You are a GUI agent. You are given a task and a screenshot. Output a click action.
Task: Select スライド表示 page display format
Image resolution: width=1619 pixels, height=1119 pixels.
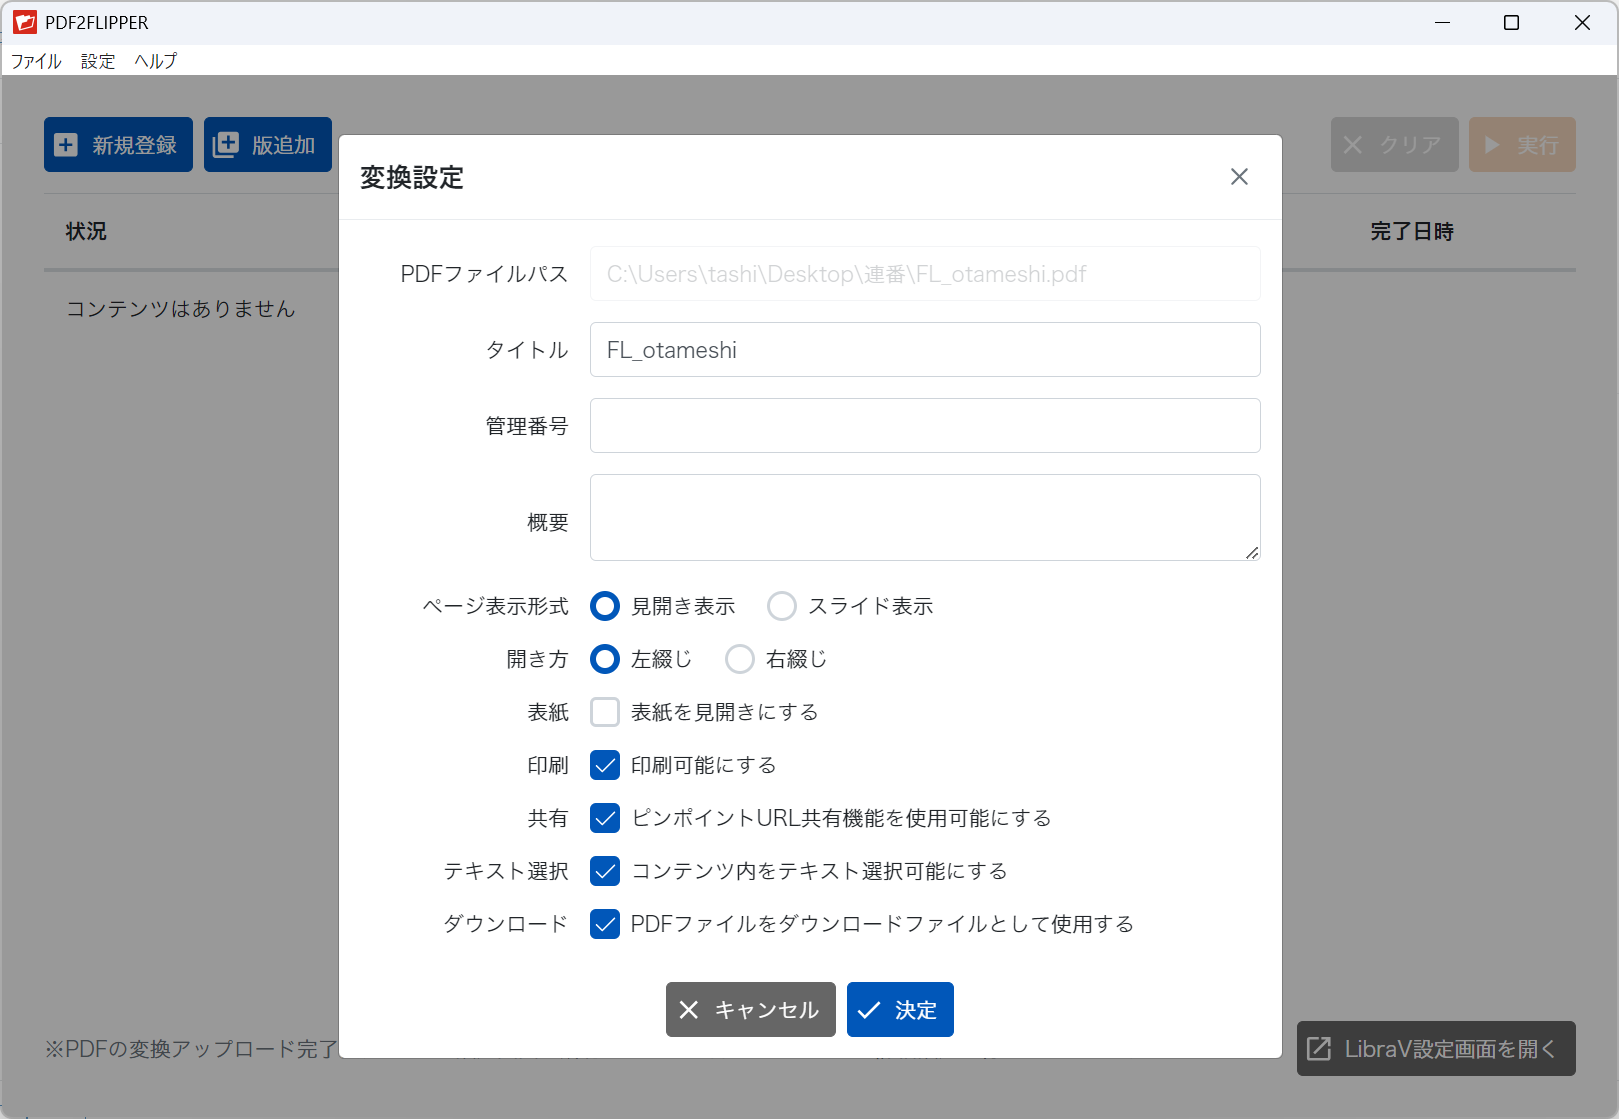[782, 606]
